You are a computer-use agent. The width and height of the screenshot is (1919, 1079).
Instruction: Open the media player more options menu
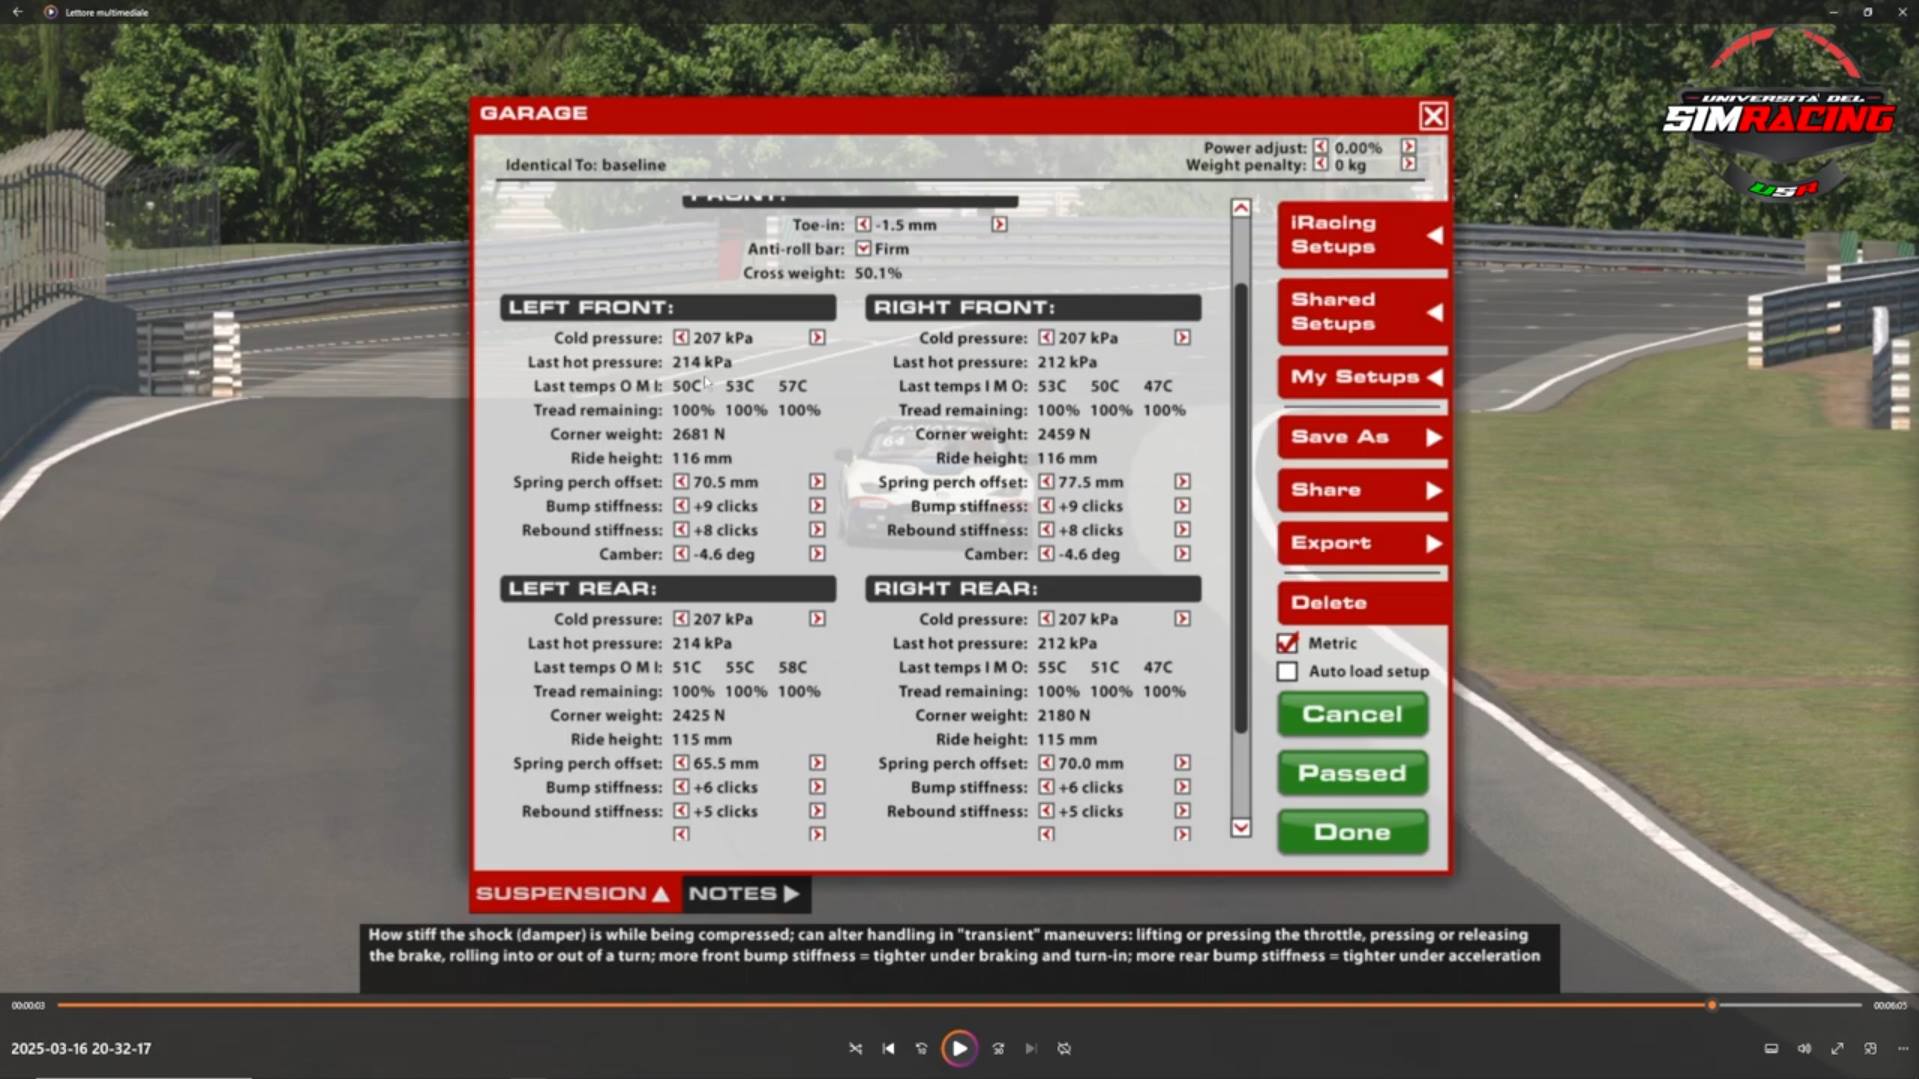pos(1903,1048)
